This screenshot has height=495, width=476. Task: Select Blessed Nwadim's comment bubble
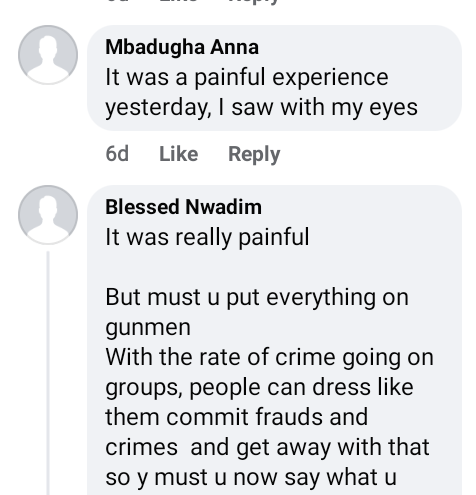[x=274, y=340]
